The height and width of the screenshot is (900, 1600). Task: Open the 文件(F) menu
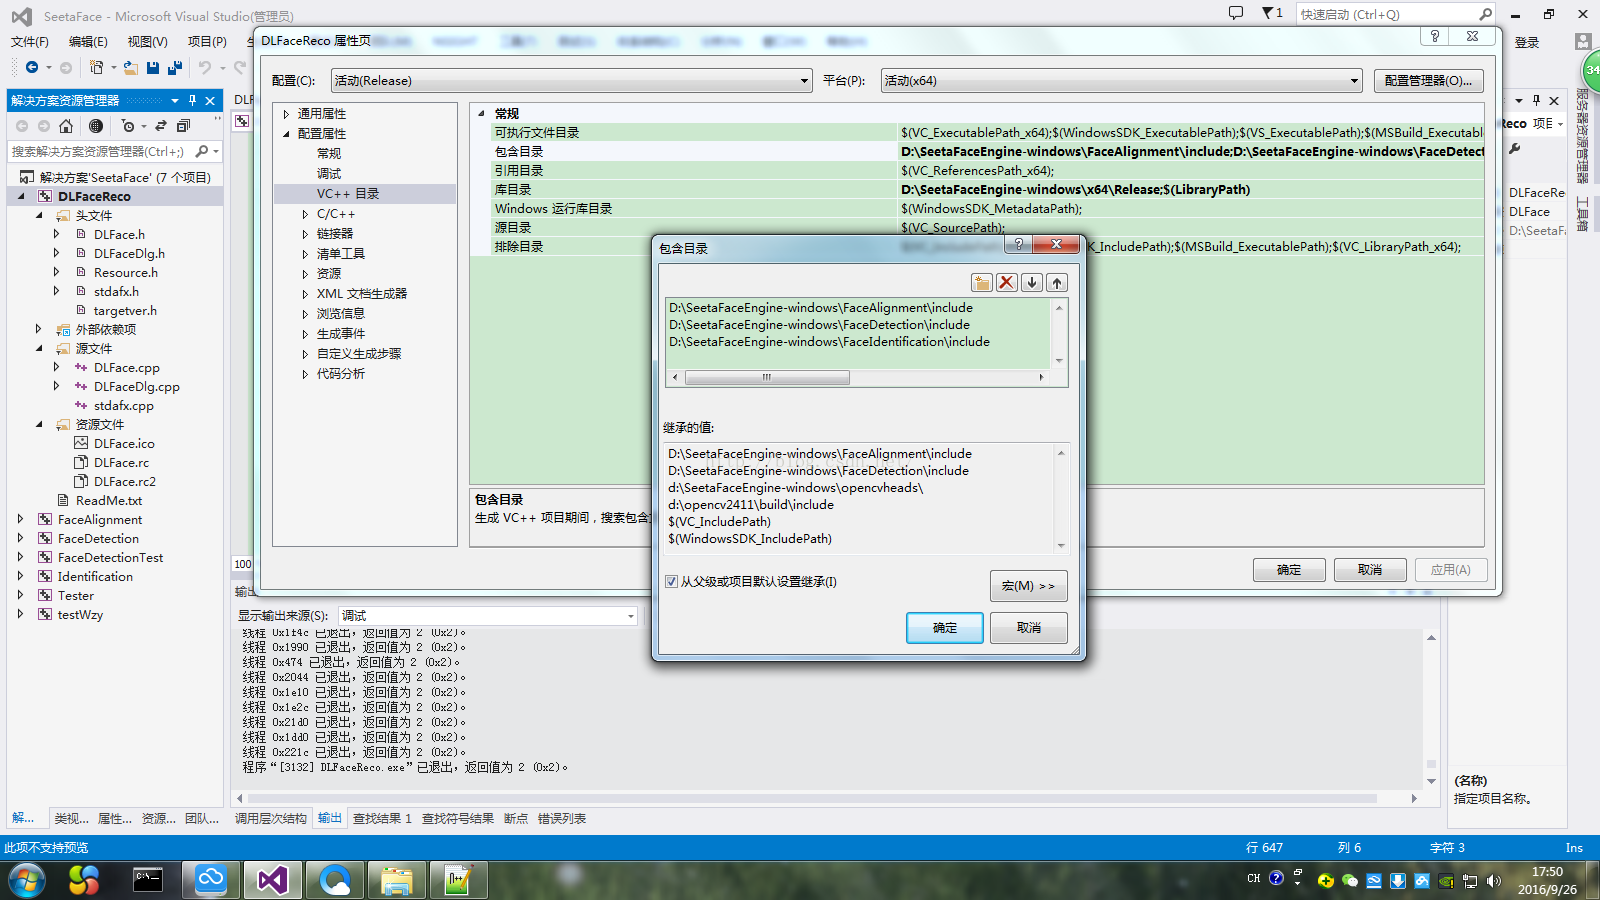pyautogui.click(x=30, y=41)
